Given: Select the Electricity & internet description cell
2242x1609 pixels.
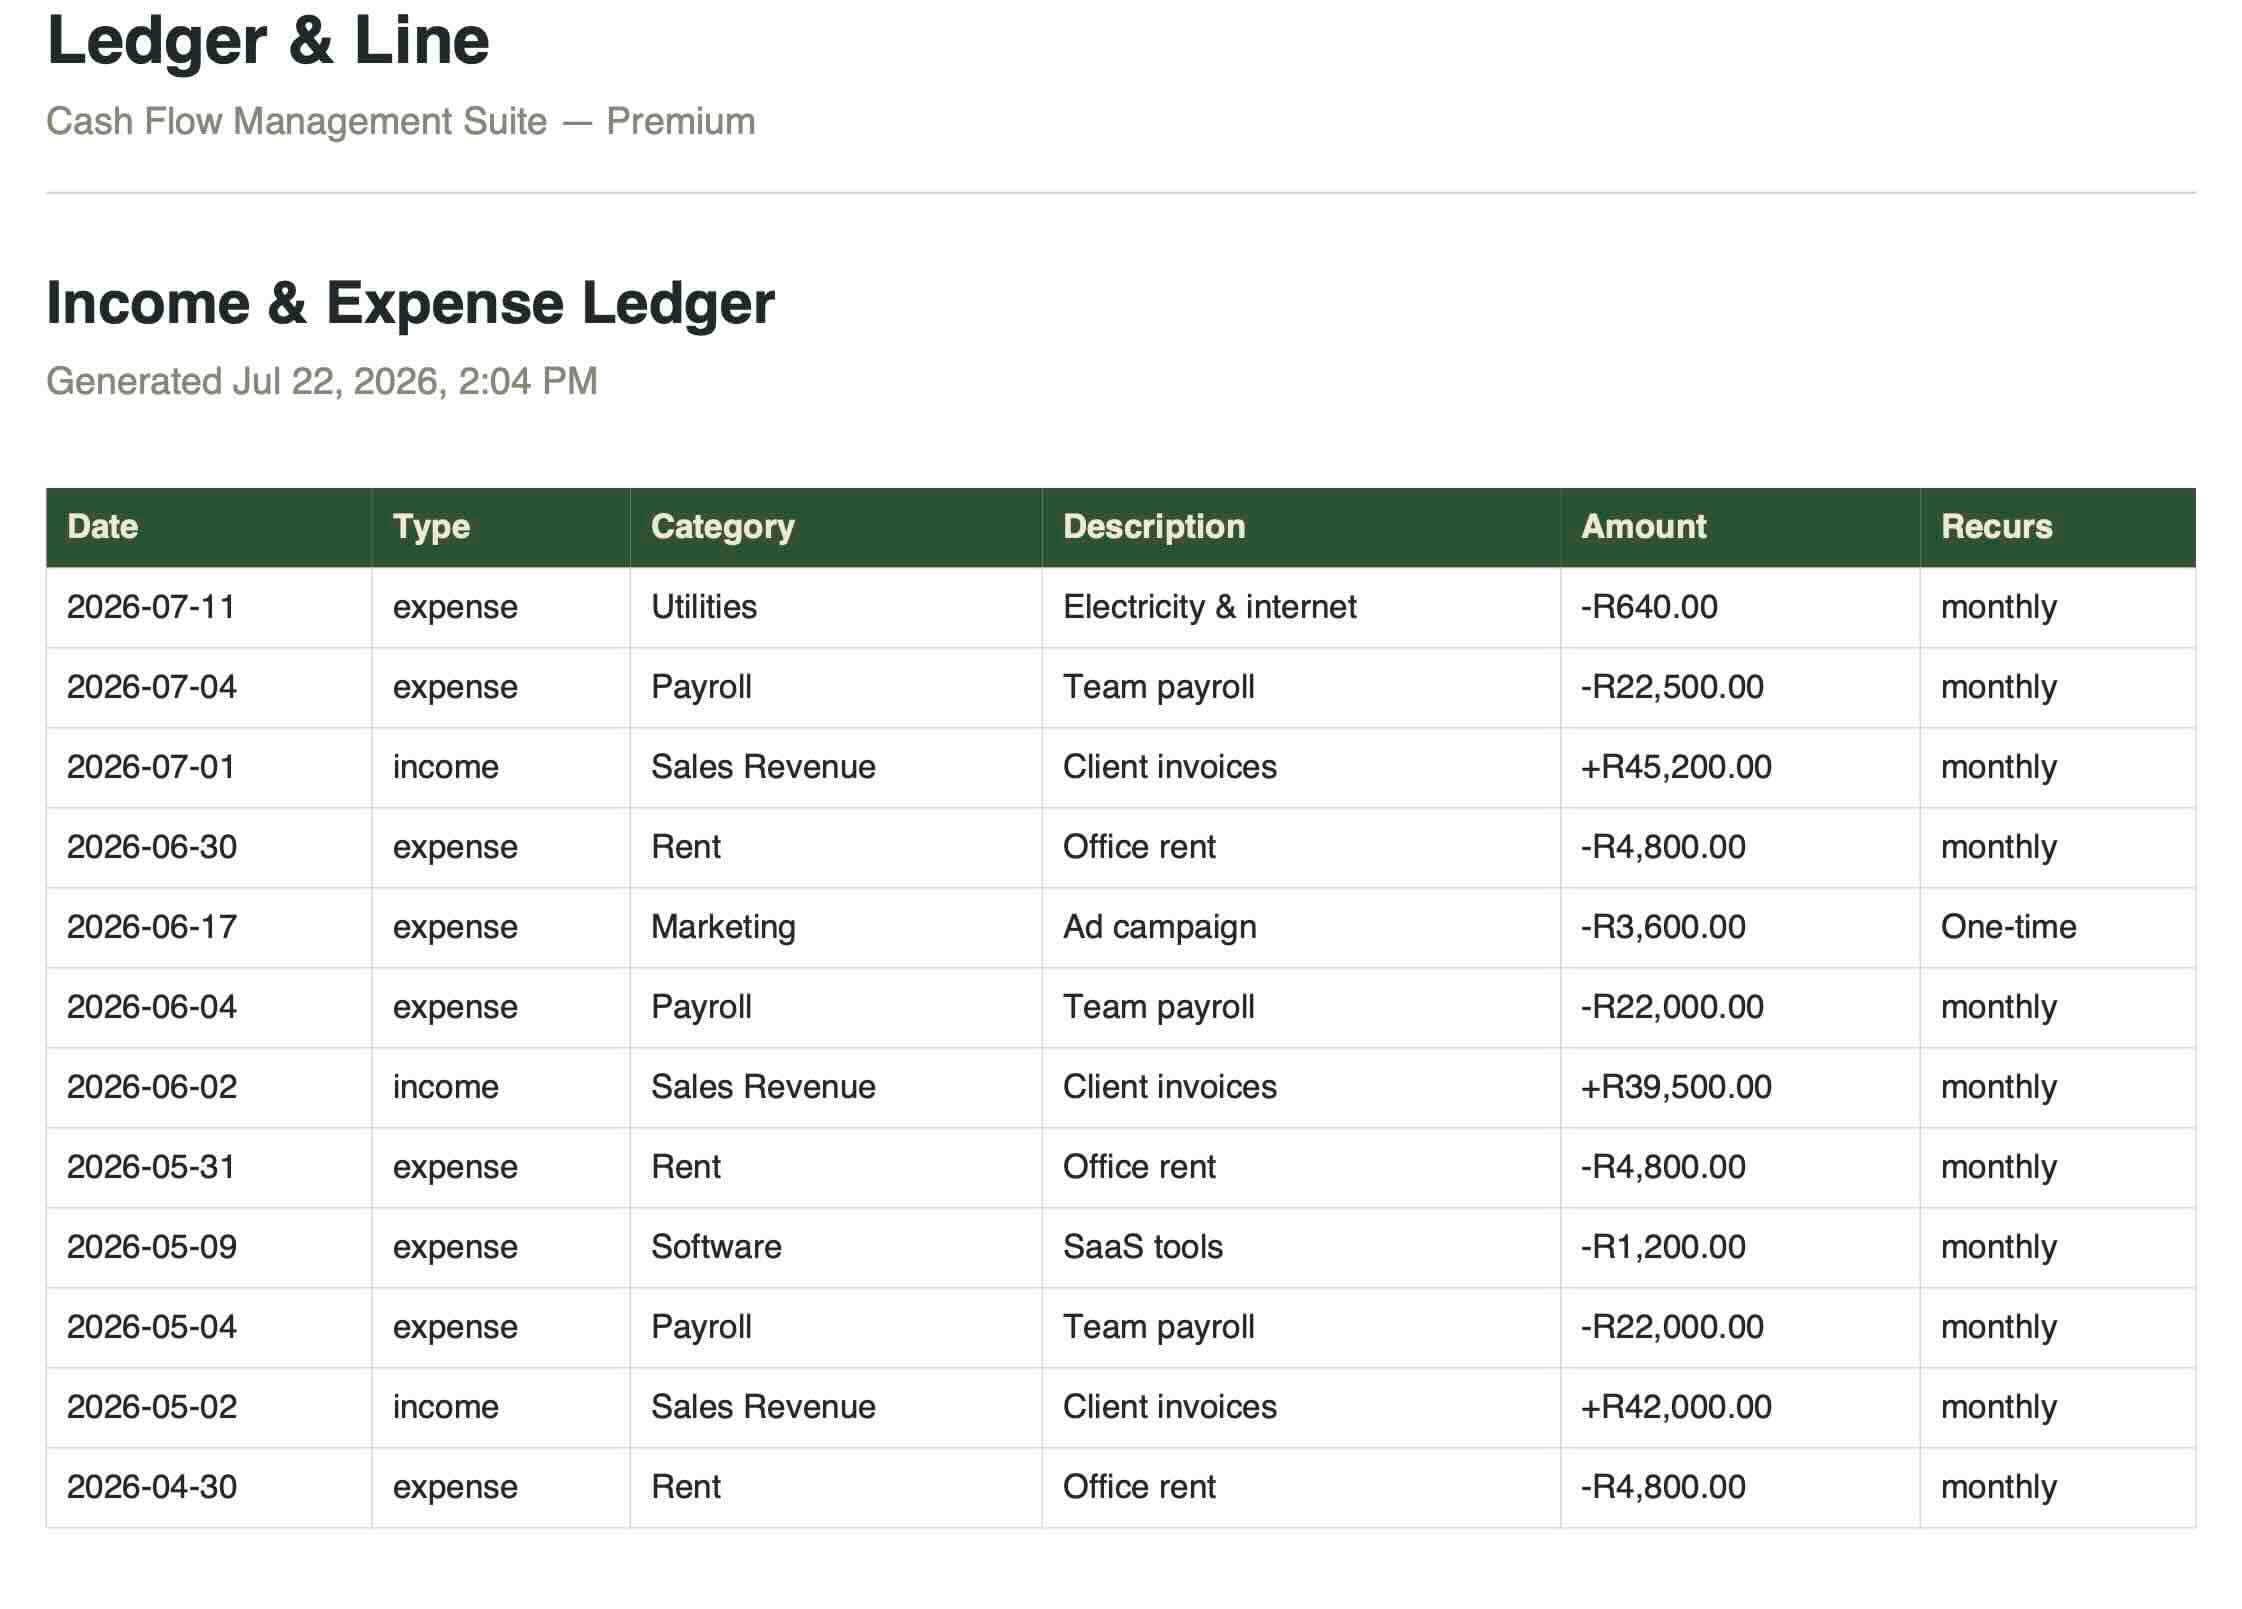Looking at the screenshot, I should coord(1301,607).
